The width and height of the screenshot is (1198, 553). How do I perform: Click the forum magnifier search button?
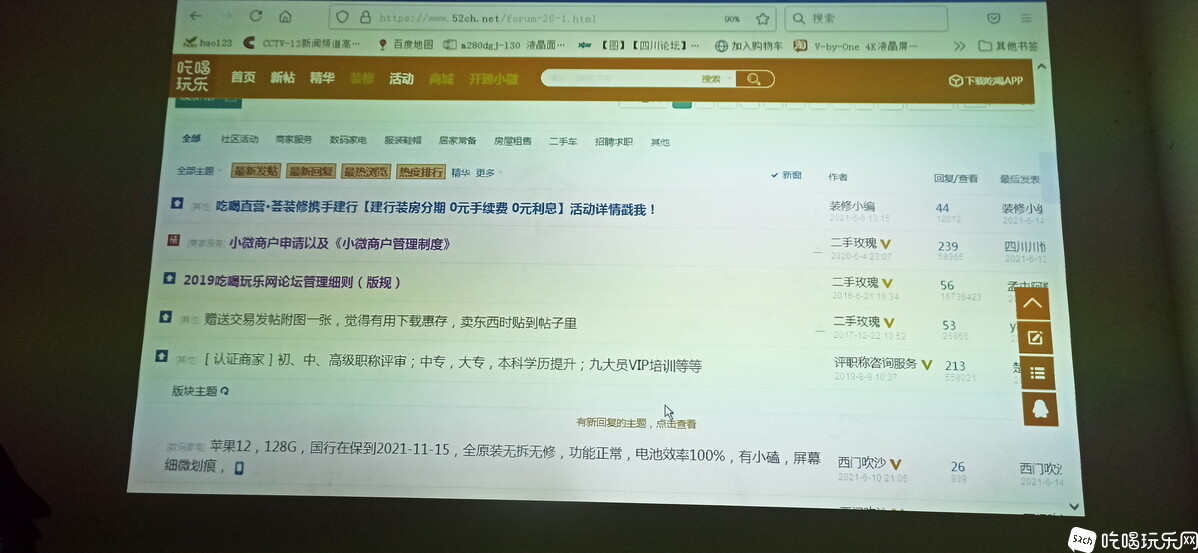coord(755,79)
